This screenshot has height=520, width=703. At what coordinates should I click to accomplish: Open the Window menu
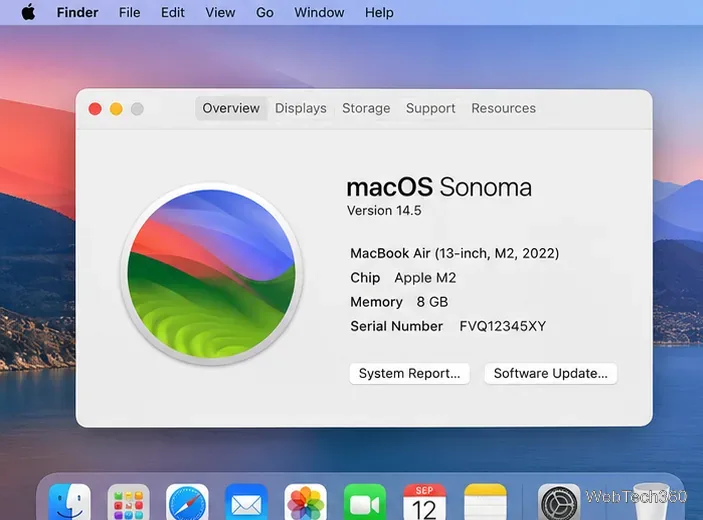click(319, 13)
